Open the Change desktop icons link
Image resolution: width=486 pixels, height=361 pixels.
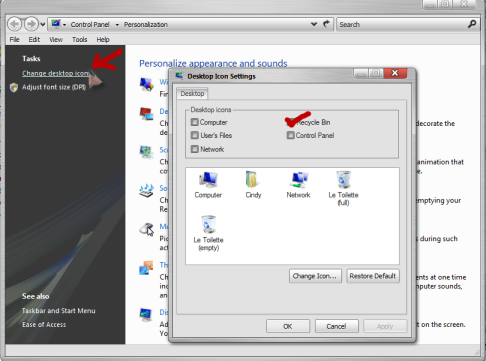point(56,73)
